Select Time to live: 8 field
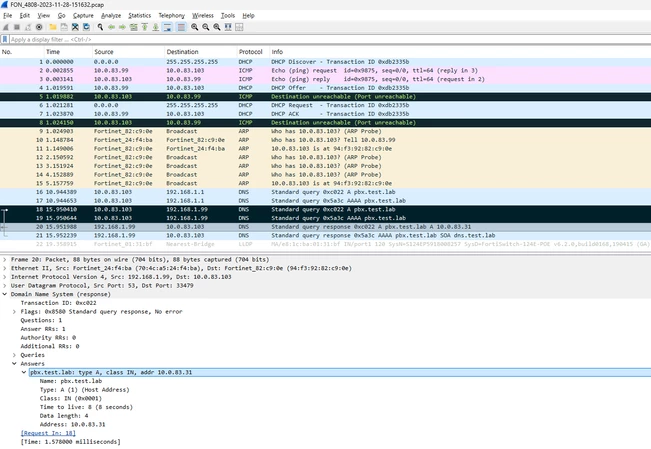Screen dimensions: 651x449 coord(86,407)
